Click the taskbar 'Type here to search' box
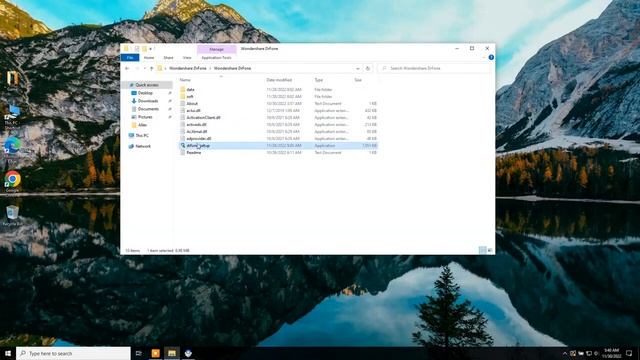 73,353
